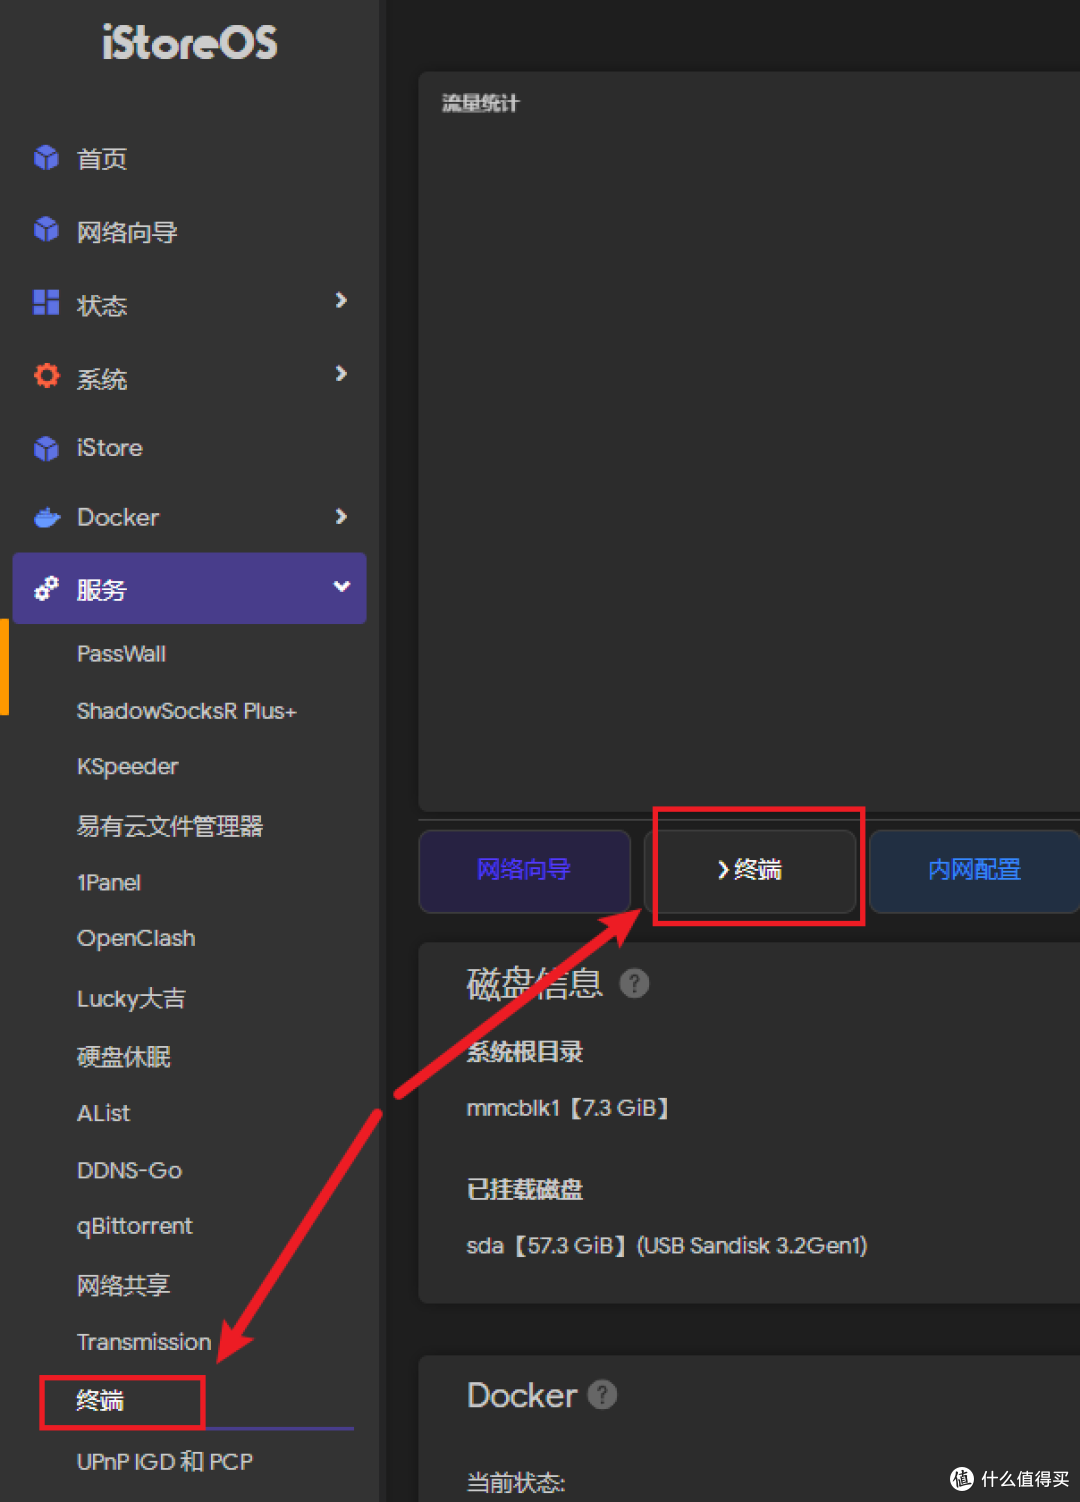
Task: Click the 内网配置 button
Action: pos(974,870)
